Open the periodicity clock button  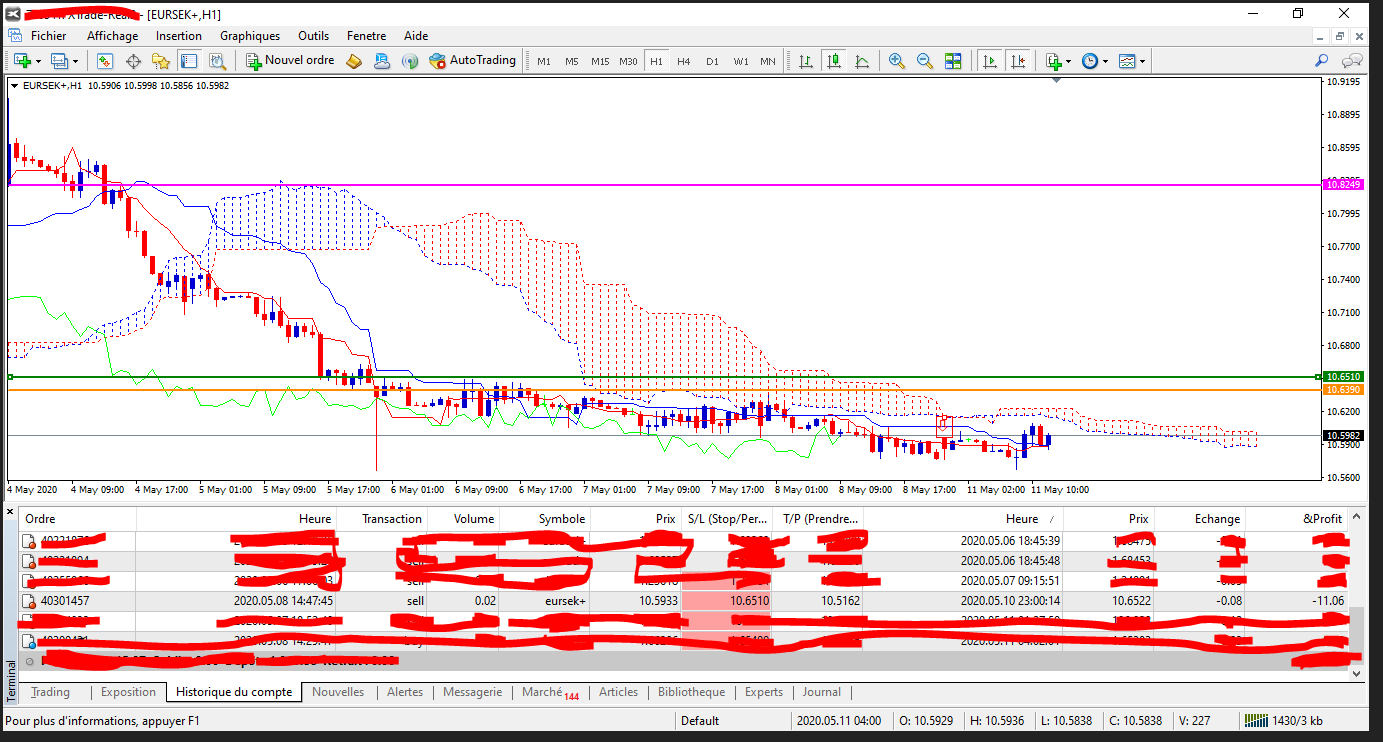click(x=1090, y=61)
